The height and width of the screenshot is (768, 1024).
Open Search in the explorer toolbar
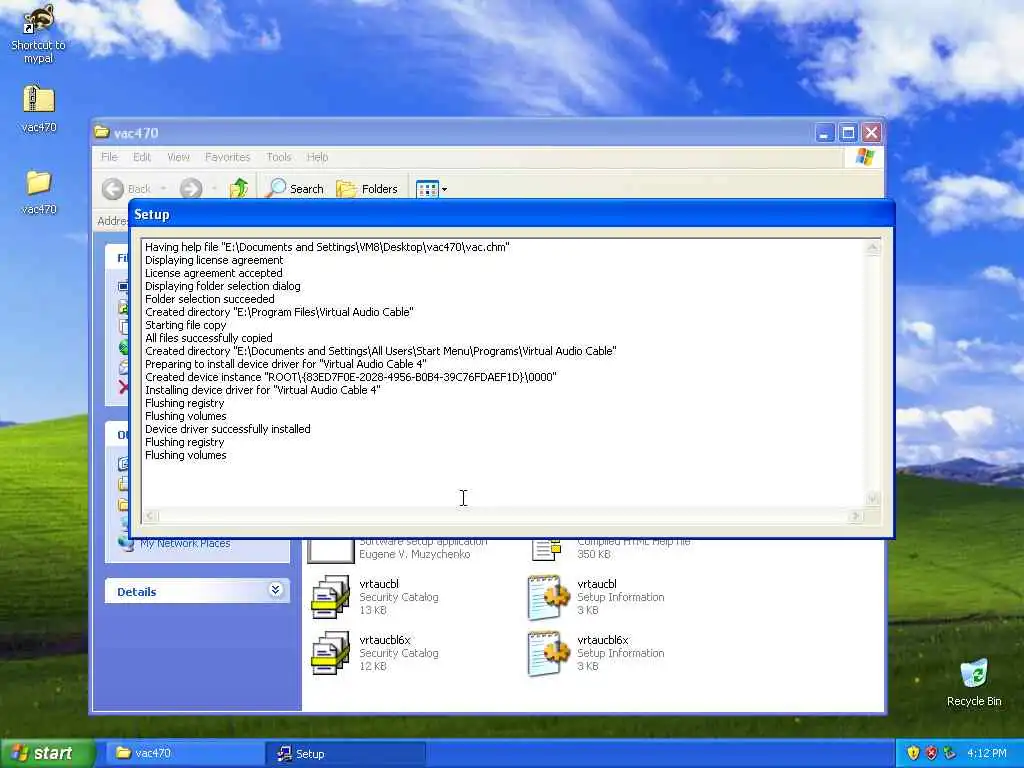[x=295, y=189]
